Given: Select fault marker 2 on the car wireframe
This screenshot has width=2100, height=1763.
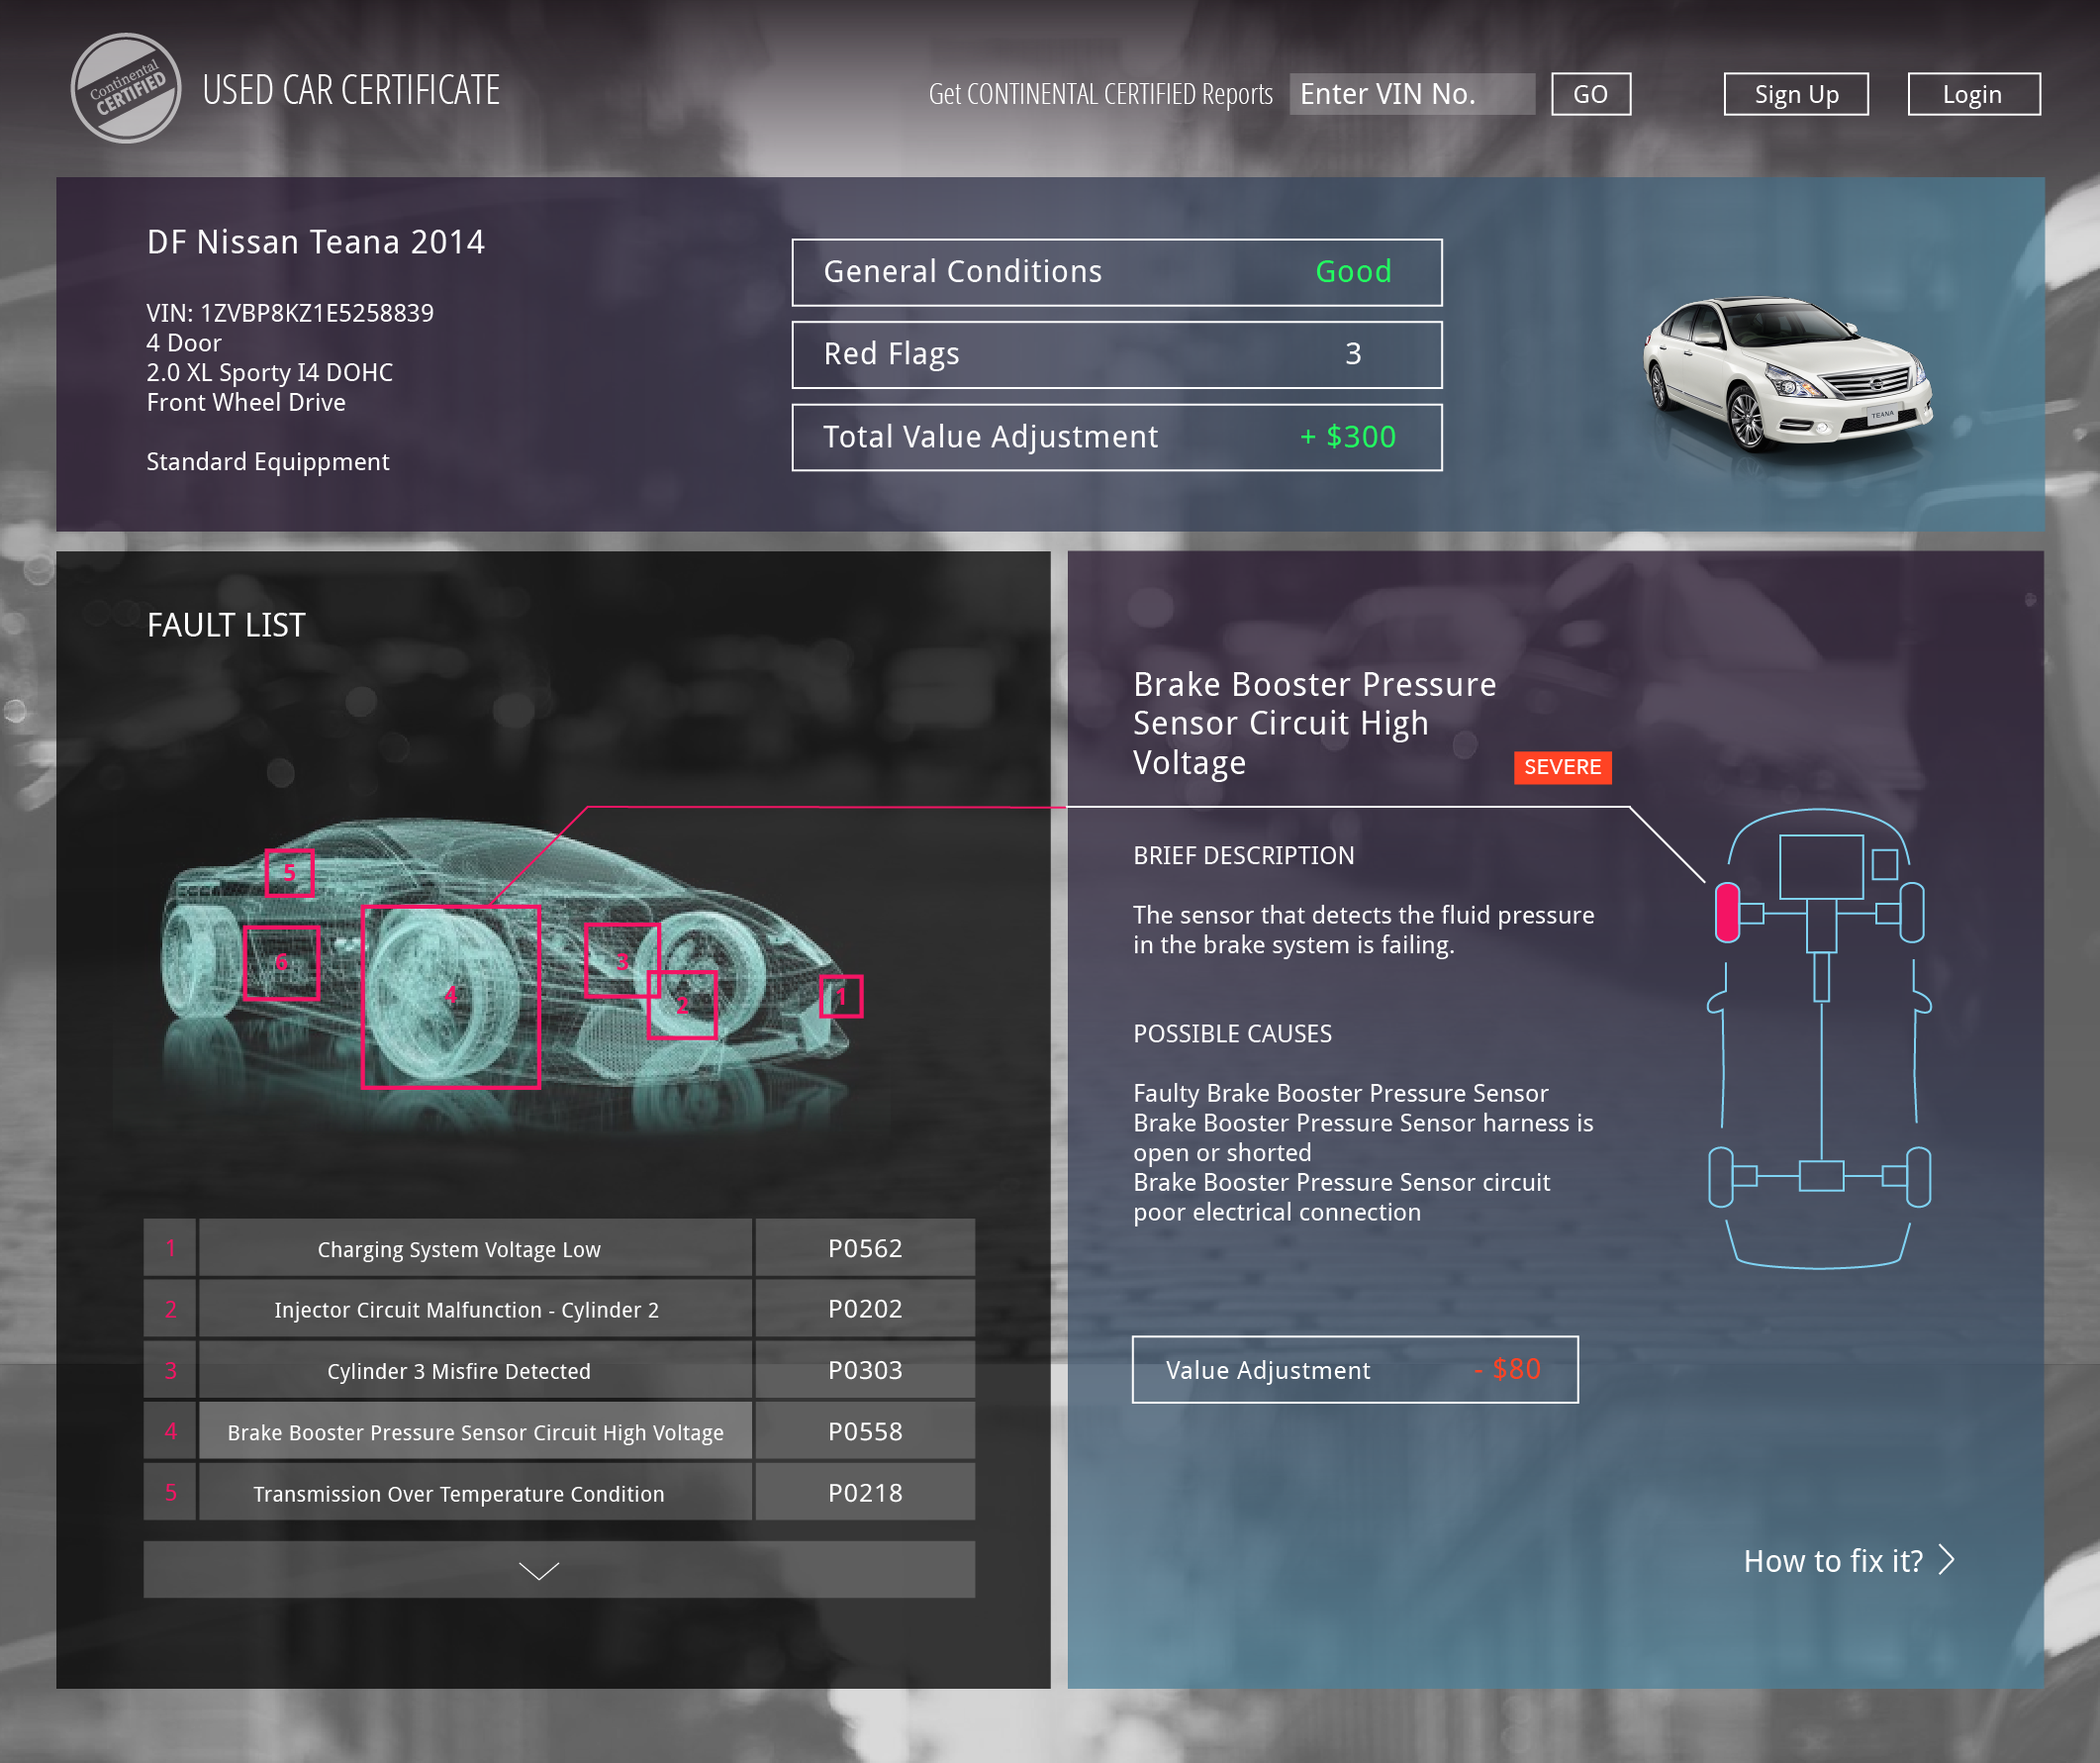Looking at the screenshot, I should pos(682,1004).
